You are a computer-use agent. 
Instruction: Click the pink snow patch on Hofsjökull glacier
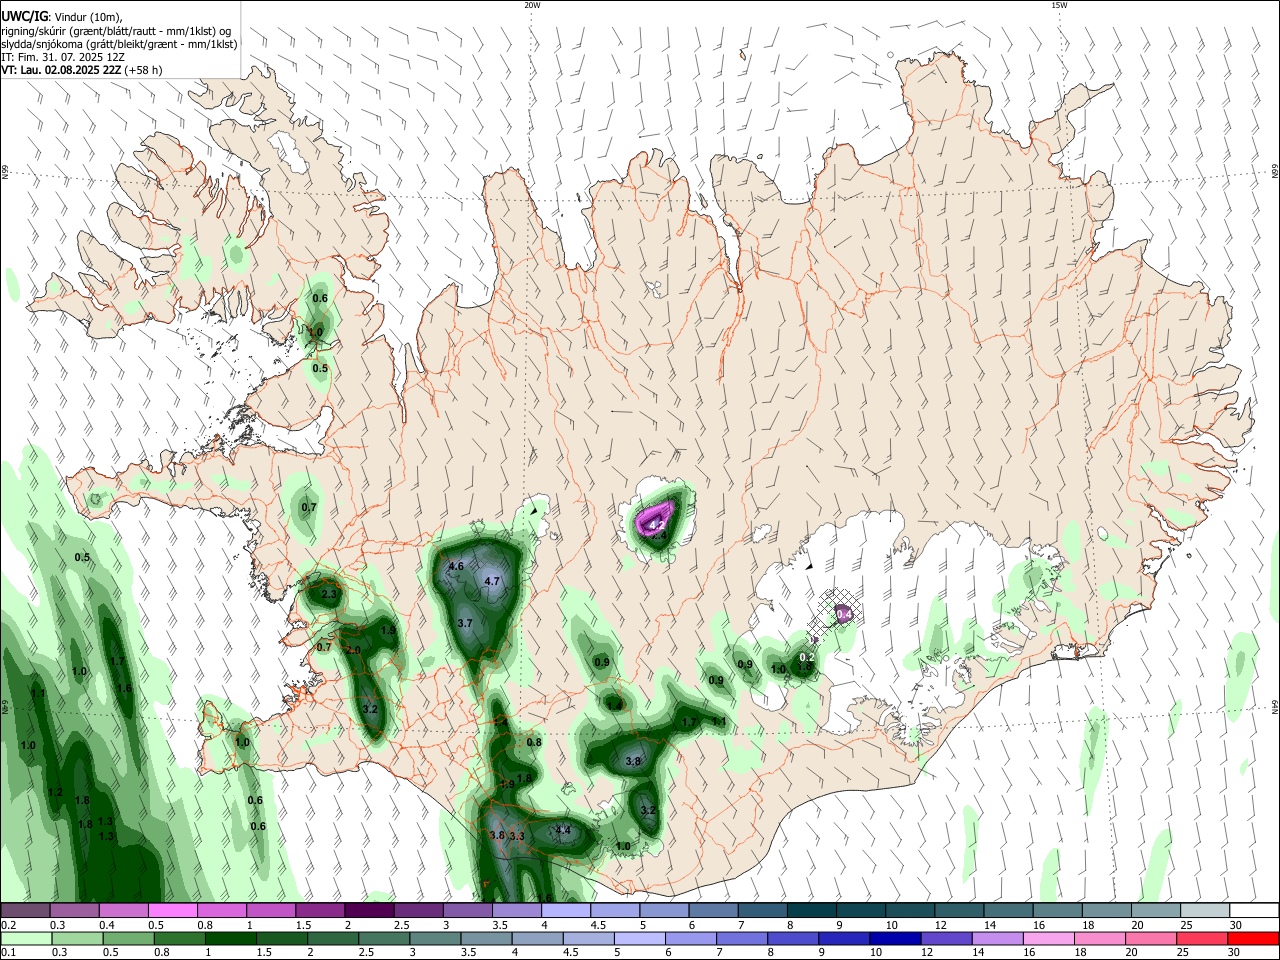[656, 520]
